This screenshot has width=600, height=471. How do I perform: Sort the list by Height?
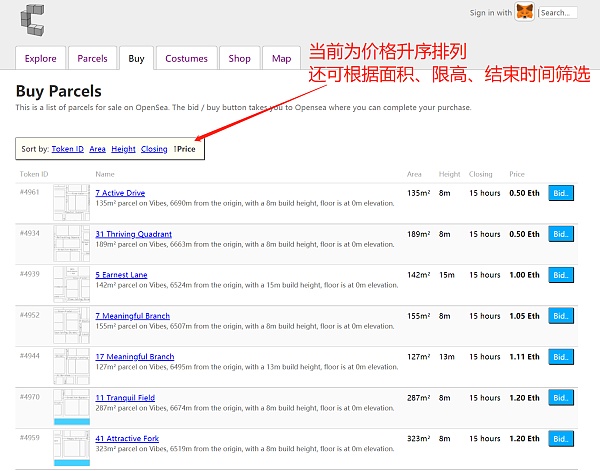pos(123,149)
